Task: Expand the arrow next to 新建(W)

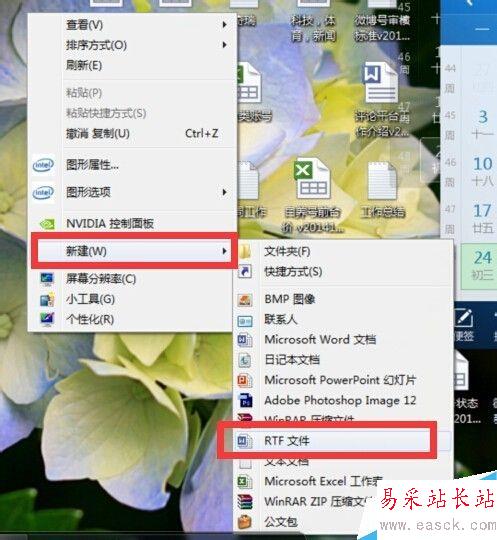Action: pos(224,251)
